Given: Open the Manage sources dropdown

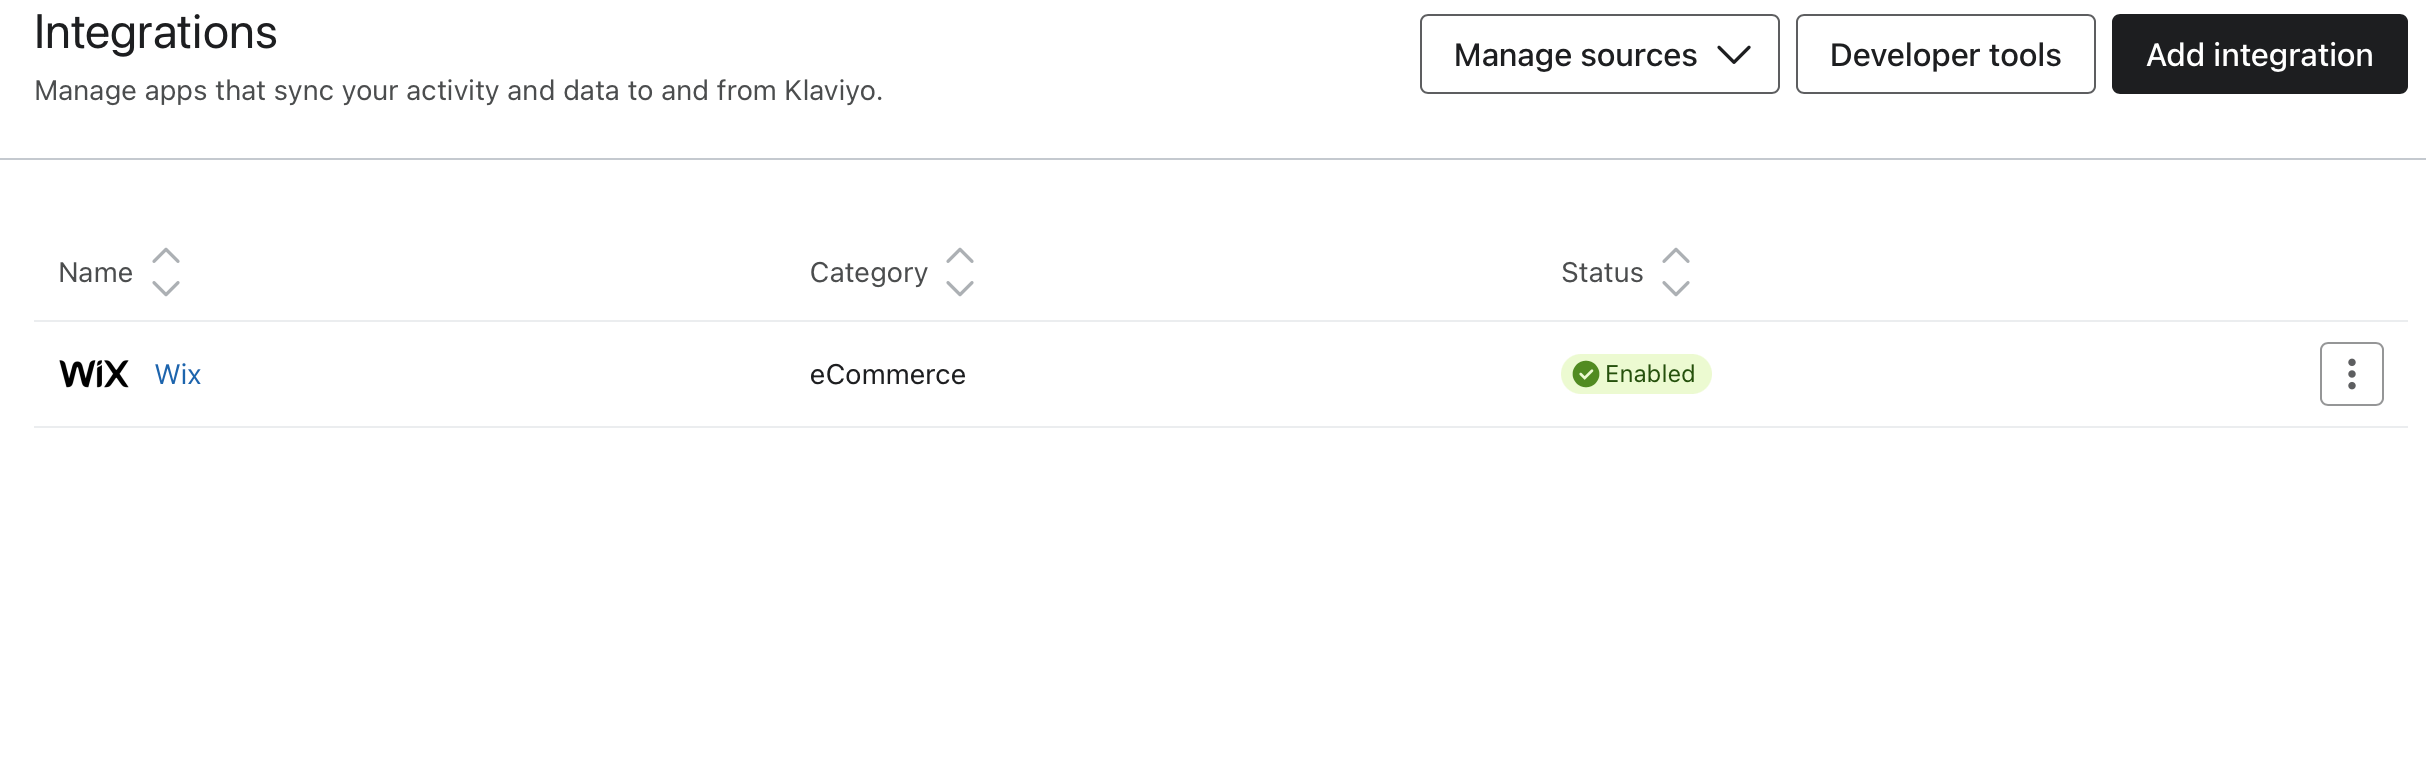Looking at the screenshot, I should coord(1599,54).
